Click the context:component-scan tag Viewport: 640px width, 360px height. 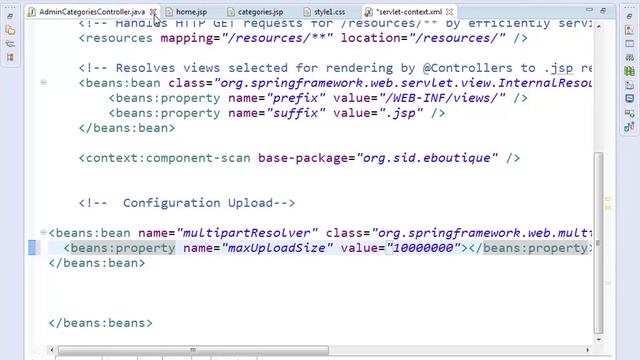pyautogui.click(x=164, y=158)
